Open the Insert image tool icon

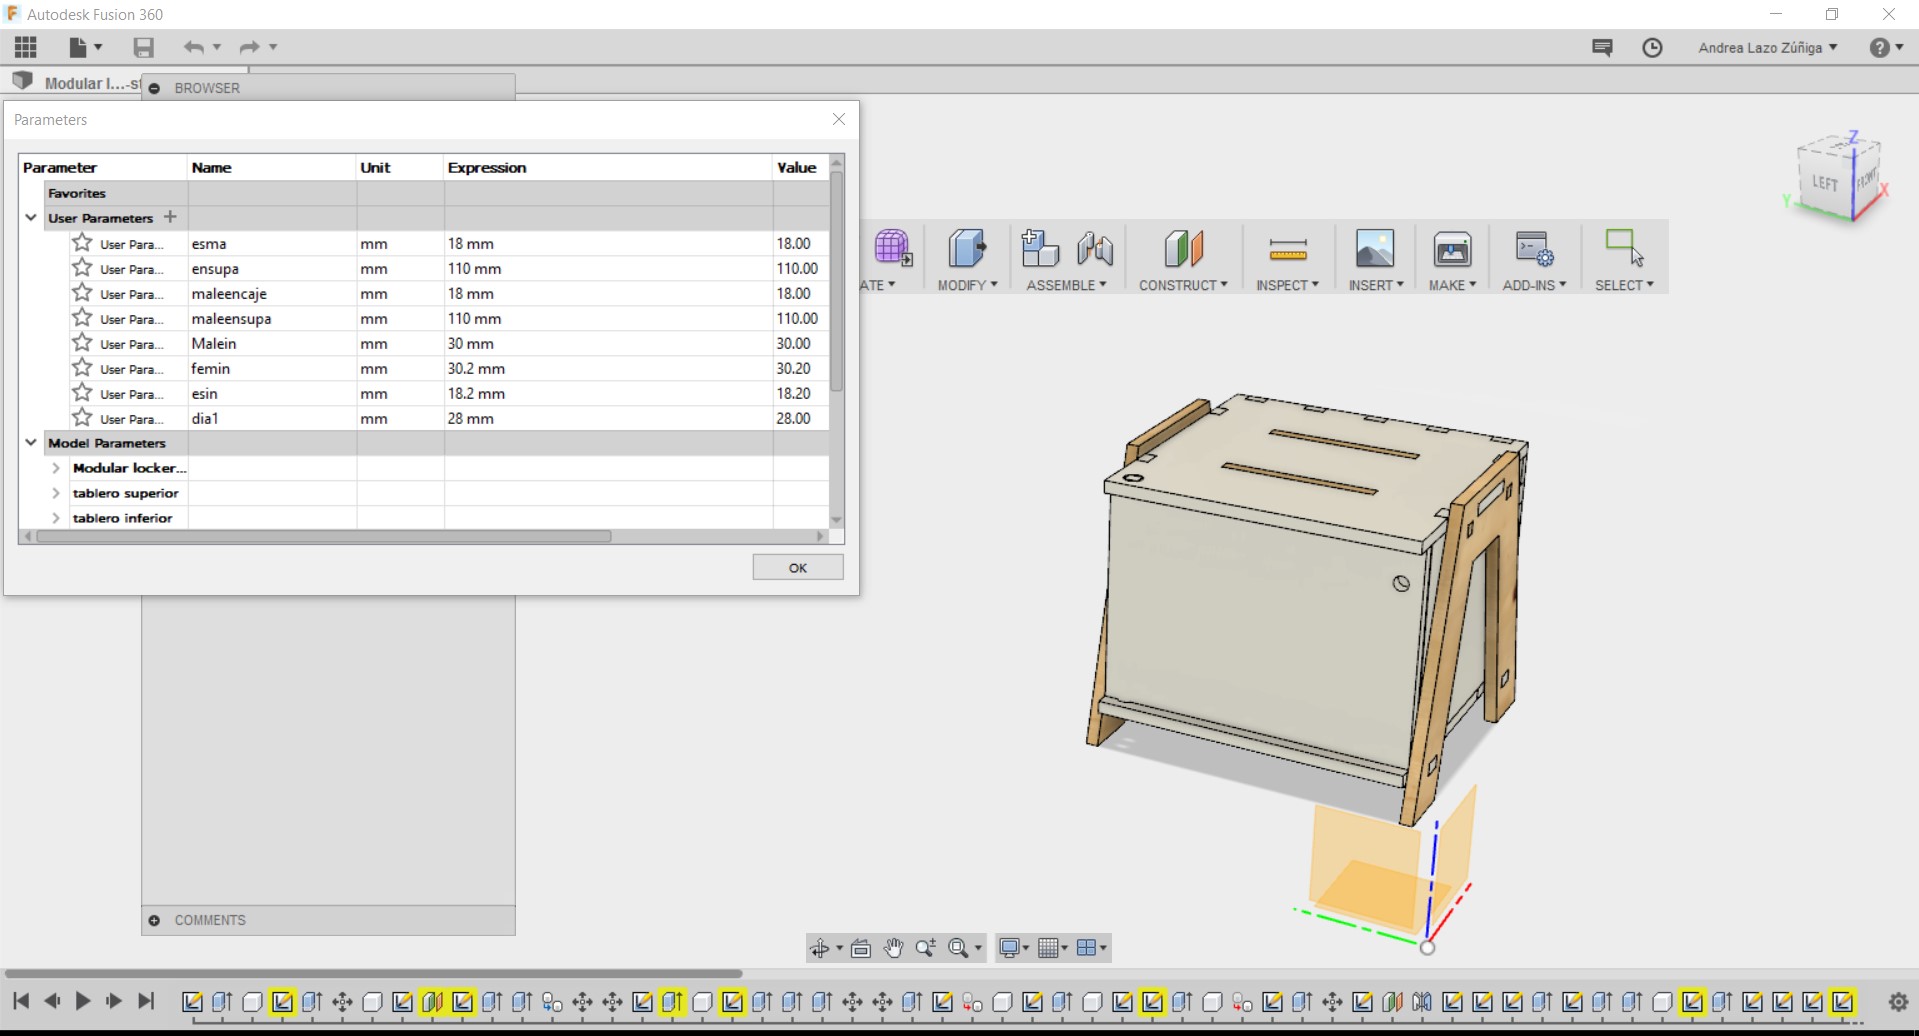tap(1374, 249)
